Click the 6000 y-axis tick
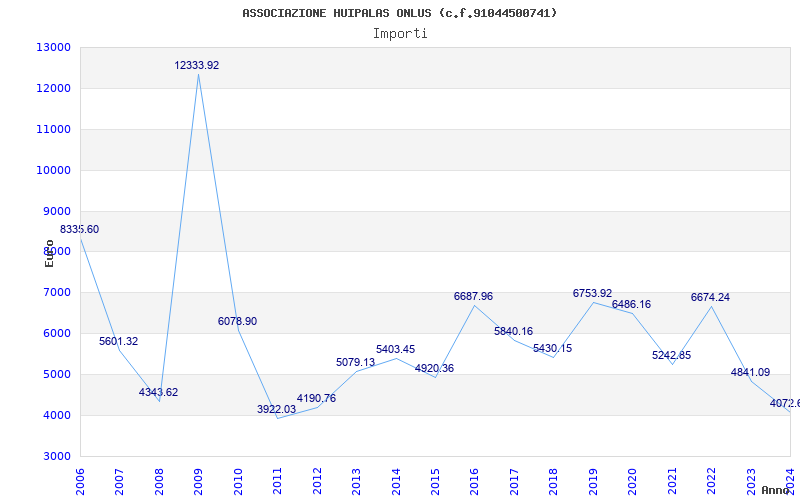The image size is (800, 500). click(x=57, y=334)
